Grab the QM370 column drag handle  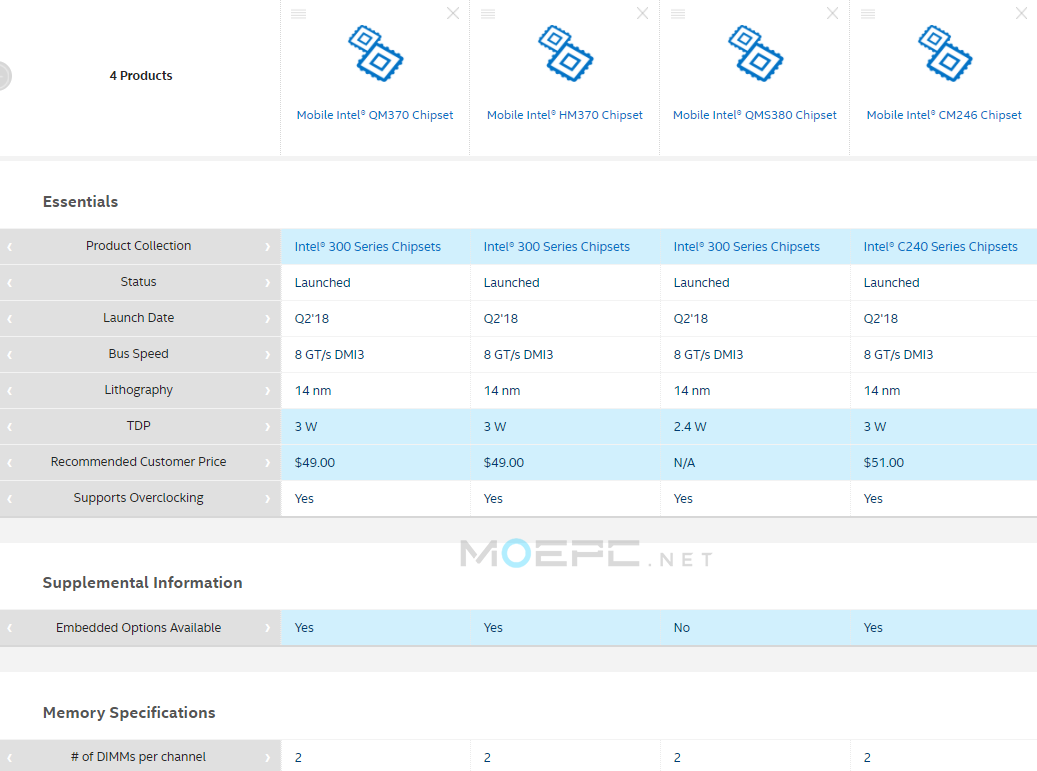[x=298, y=14]
